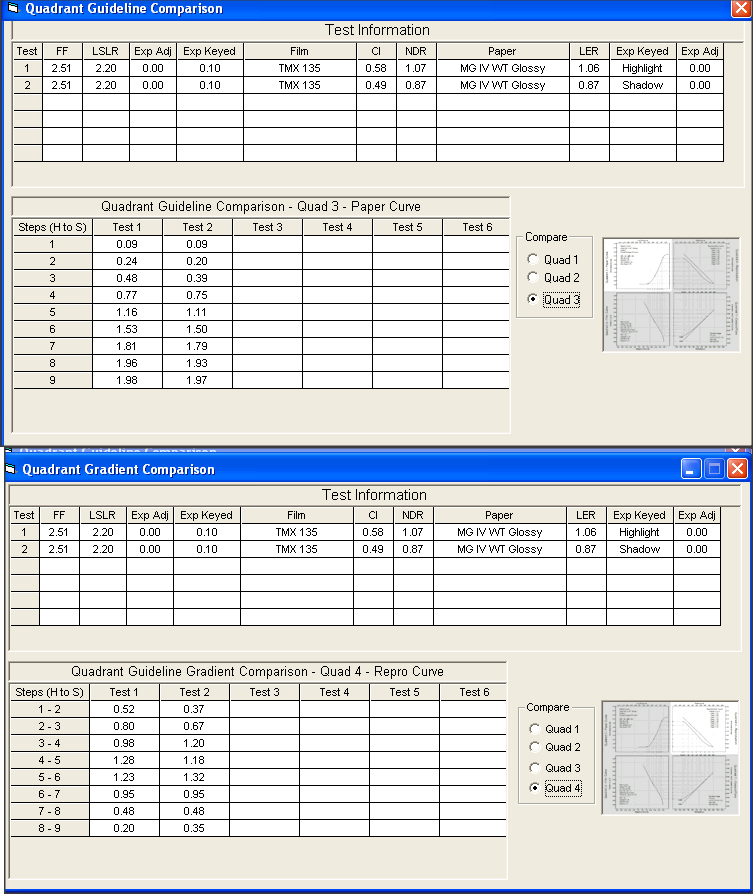Viewport: 753px width, 896px height.
Task: Select Quad 1 in Gradient Comparison window
Action: pos(535,729)
